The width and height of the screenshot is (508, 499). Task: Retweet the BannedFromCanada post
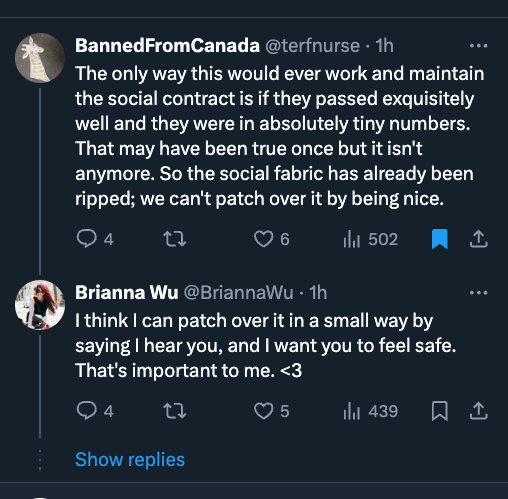(174, 239)
